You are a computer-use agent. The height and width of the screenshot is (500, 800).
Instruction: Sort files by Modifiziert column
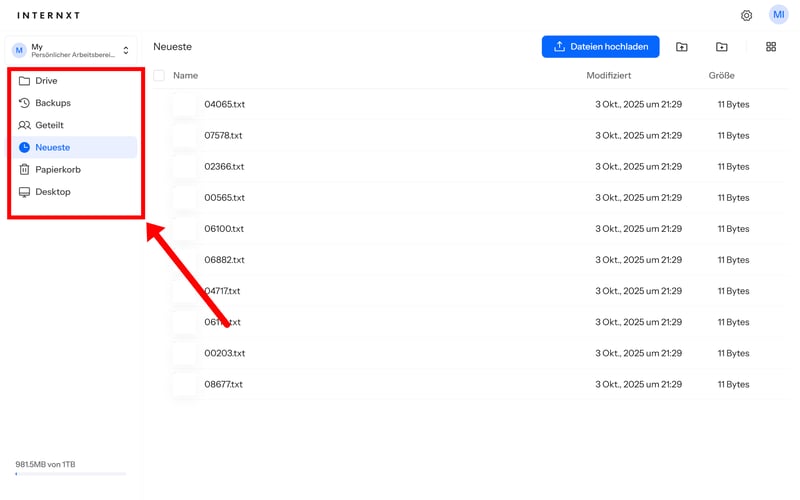coord(608,75)
